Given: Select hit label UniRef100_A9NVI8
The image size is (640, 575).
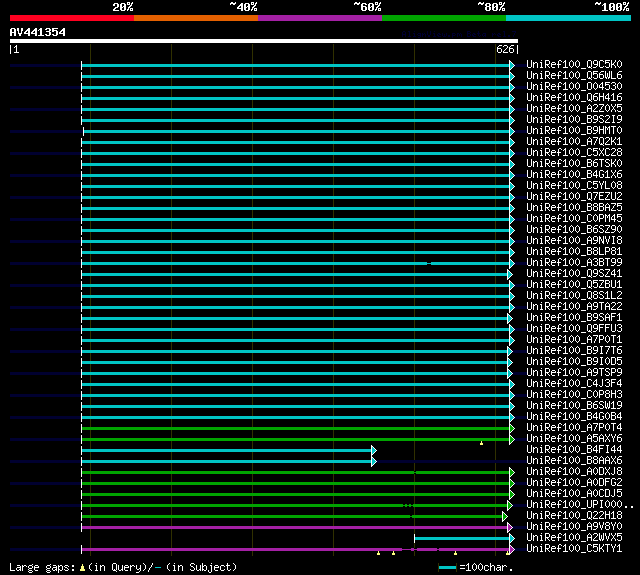Looking at the screenshot, I should 574,241.
